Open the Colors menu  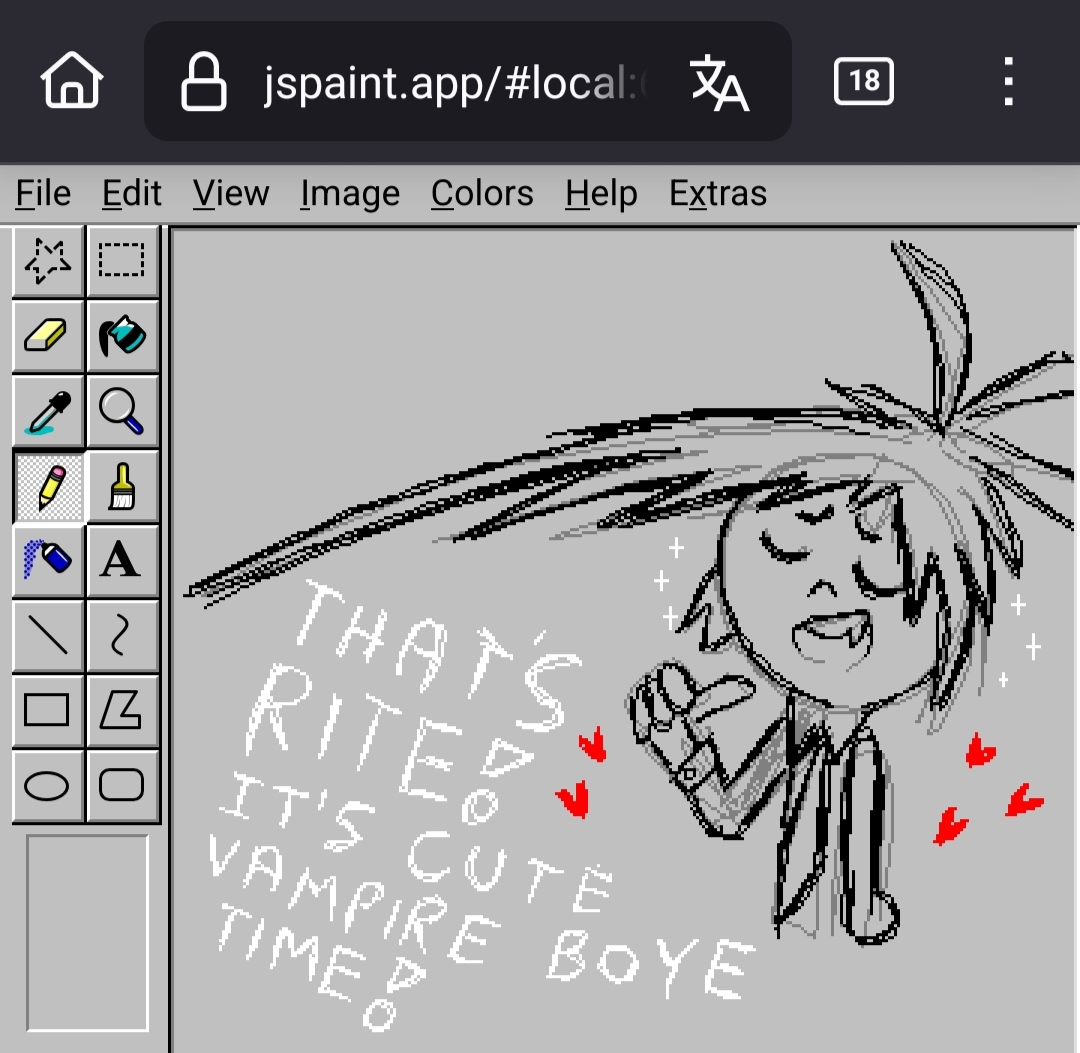[482, 193]
